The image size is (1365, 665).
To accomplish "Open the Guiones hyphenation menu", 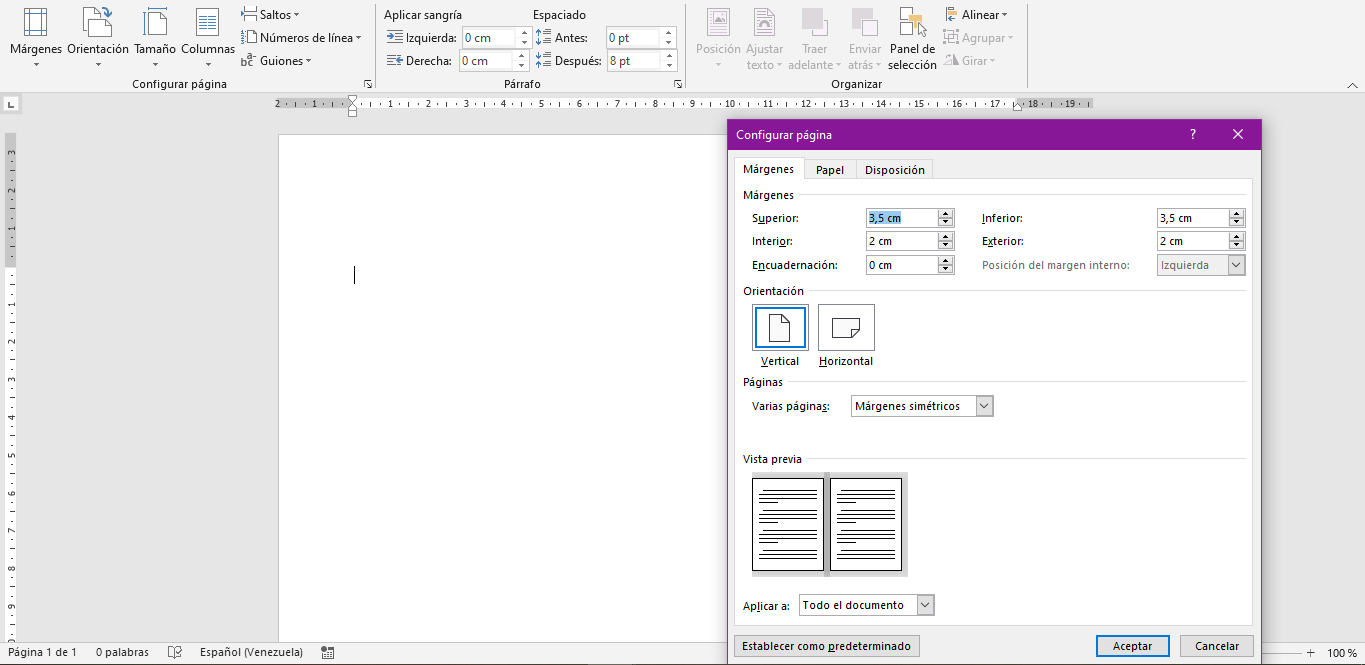I will click(277, 61).
